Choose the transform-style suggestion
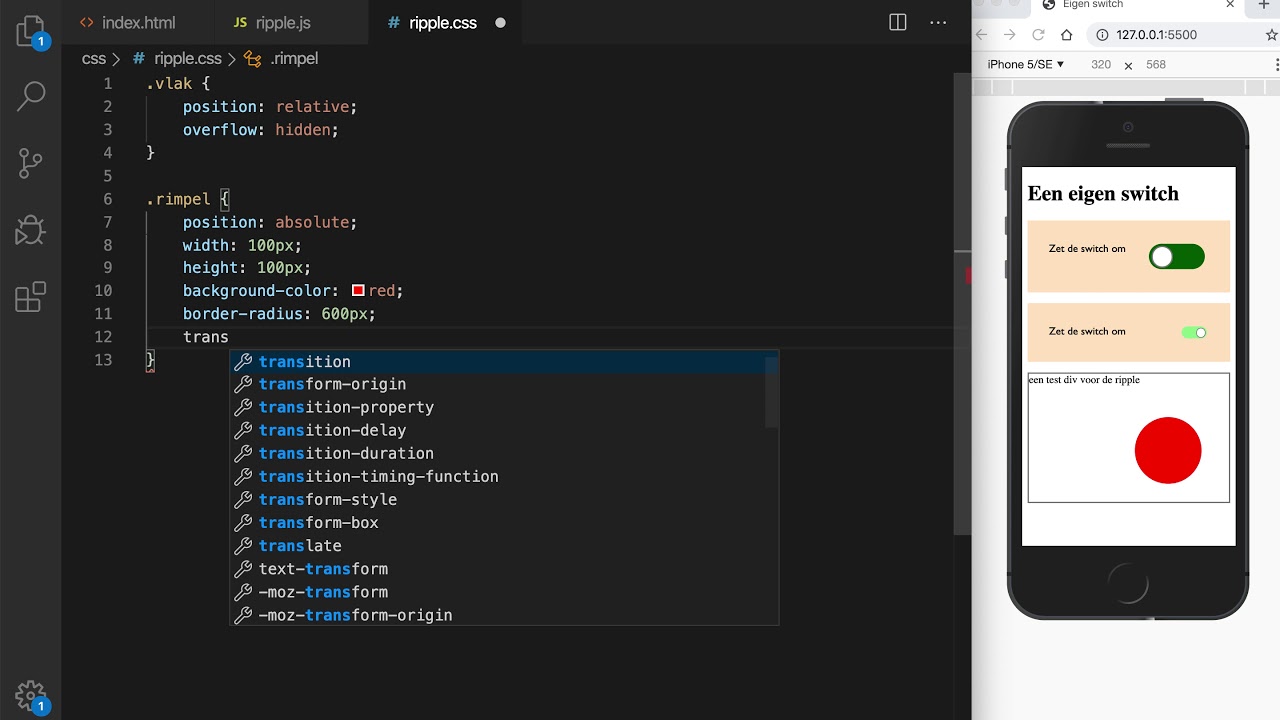Image resolution: width=1280 pixels, height=720 pixels. [x=504, y=500]
